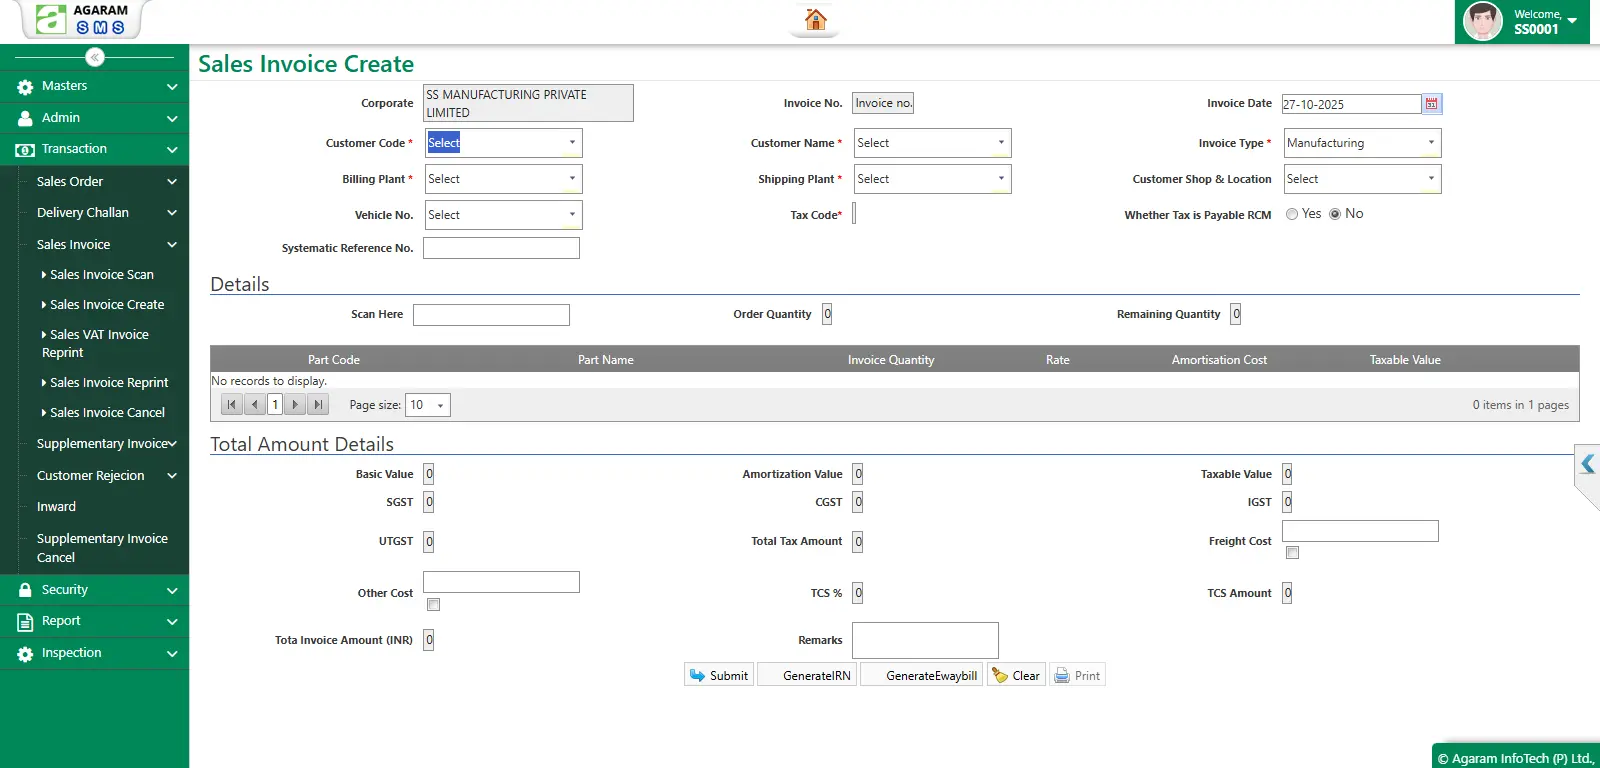Open Sales Invoice Create page
Screen dimensions: 1600x768
point(106,305)
